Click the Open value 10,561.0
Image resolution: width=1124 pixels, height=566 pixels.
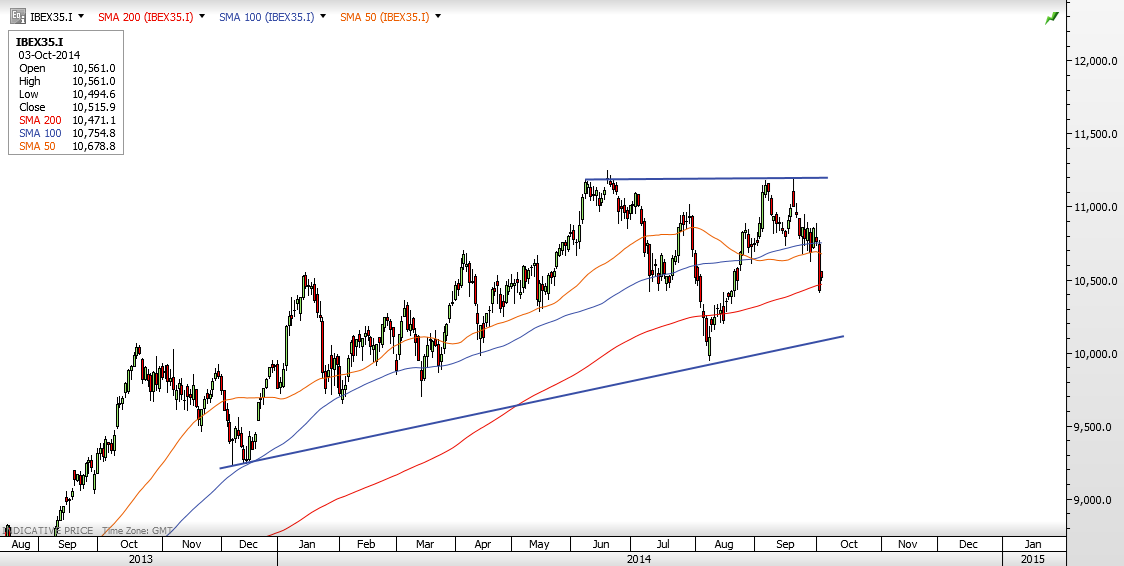pyautogui.click(x=94, y=69)
